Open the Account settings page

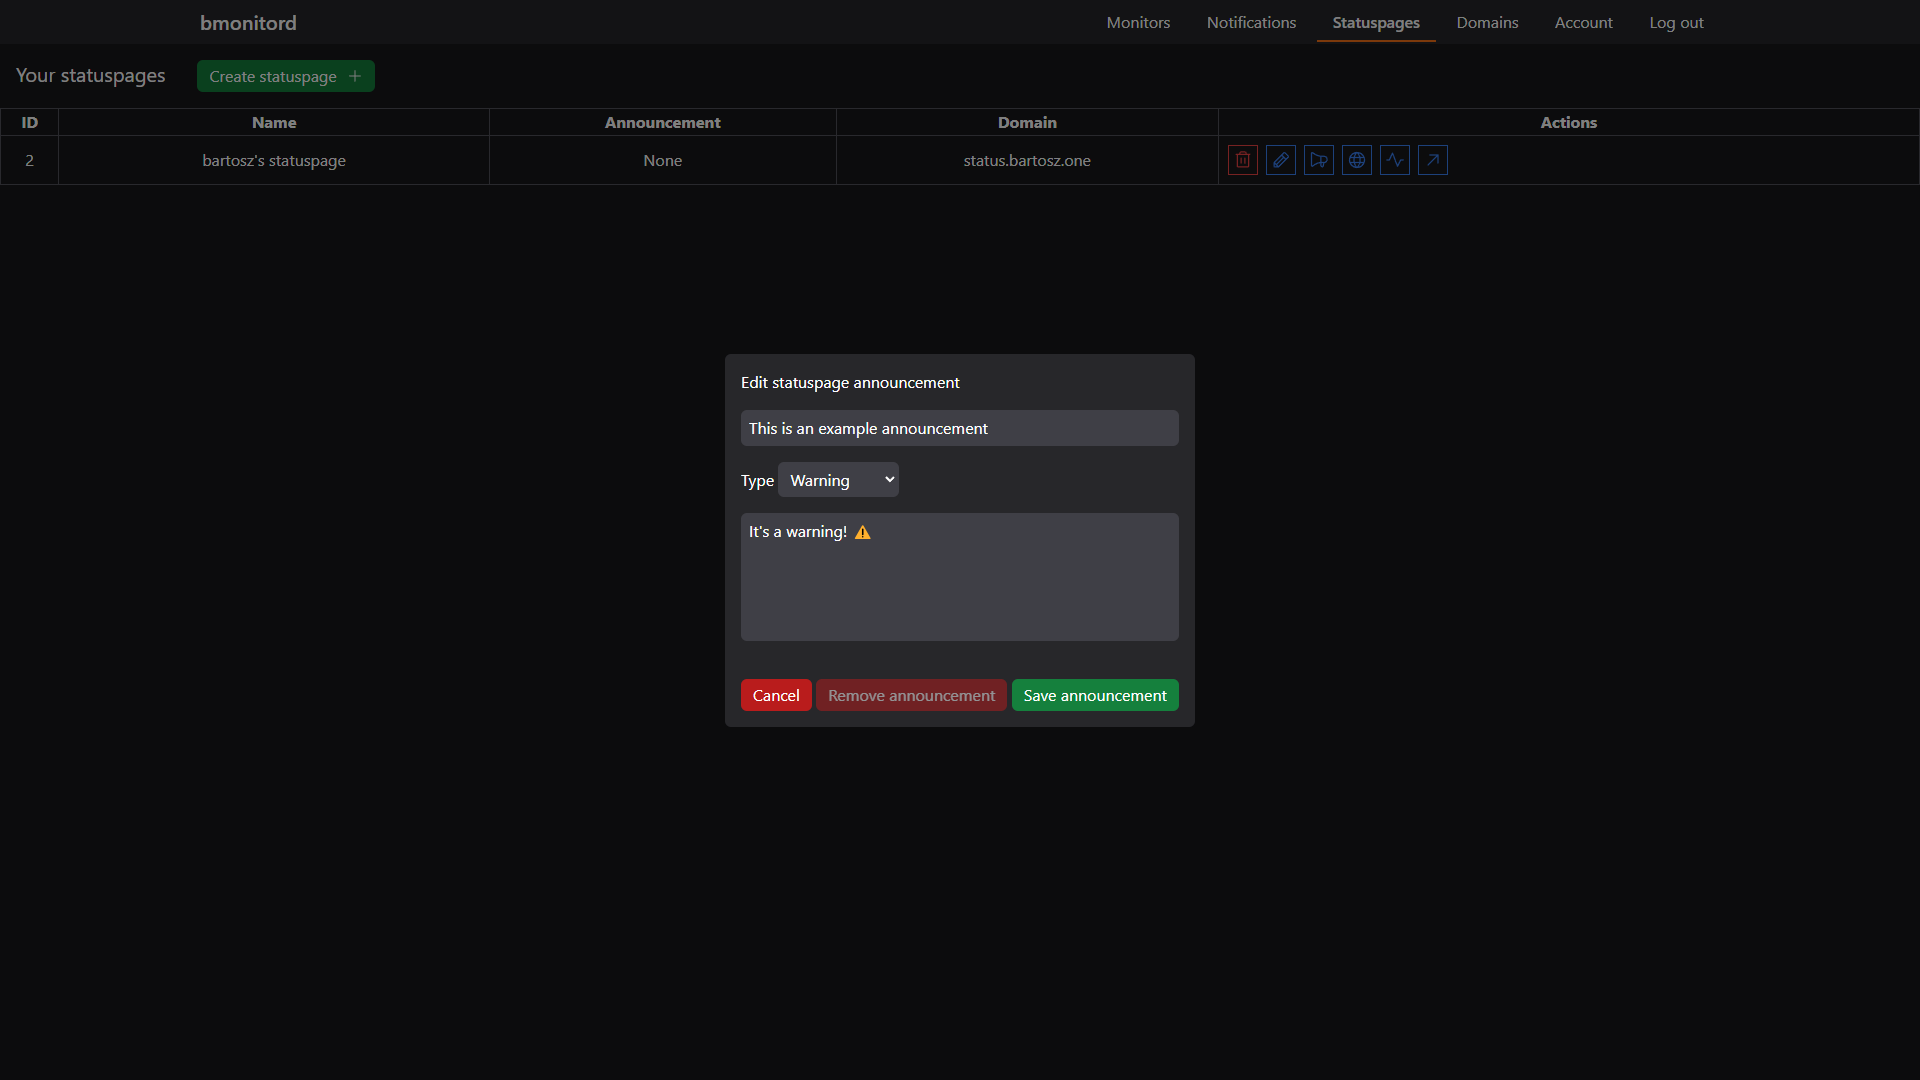tap(1583, 22)
